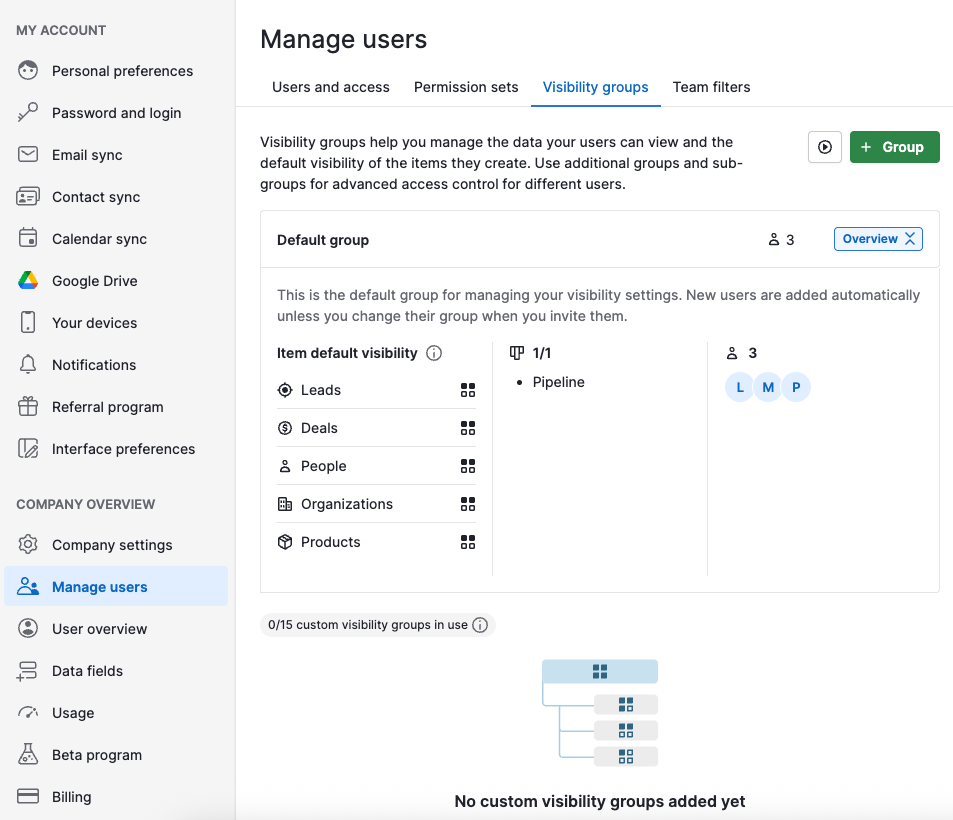953x820 pixels.
Task: Click the user avatar labeled L
Action: [740, 387]
